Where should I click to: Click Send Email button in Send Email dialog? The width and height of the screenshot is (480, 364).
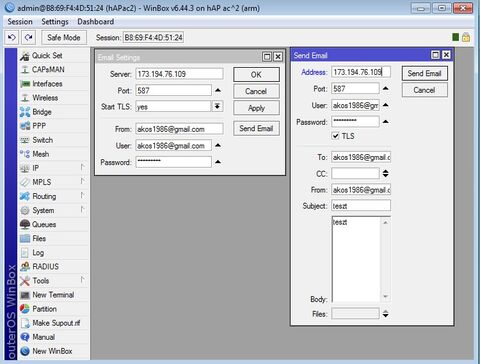point(424,73)
